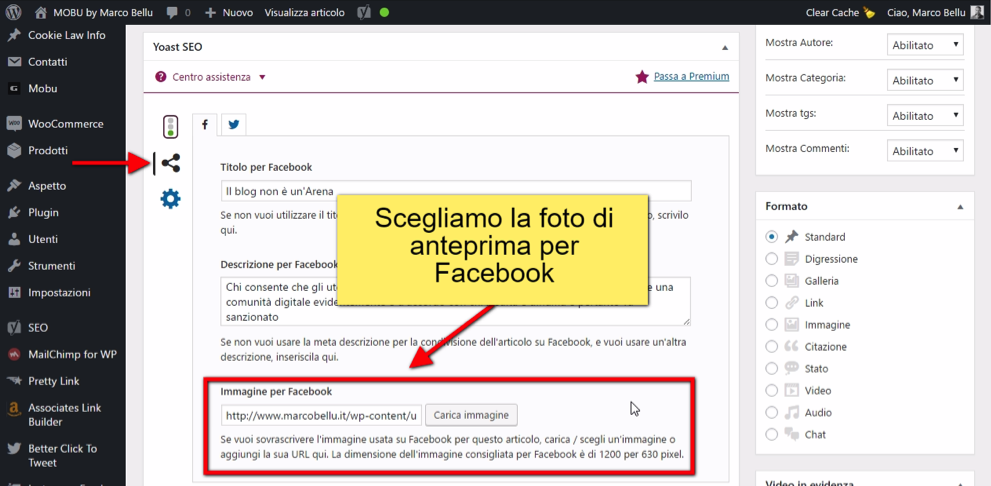Viewport: 991px width, 486px height.
Task: Open the WooCommerce sidebar menu
Action: [x=63, y=124]
